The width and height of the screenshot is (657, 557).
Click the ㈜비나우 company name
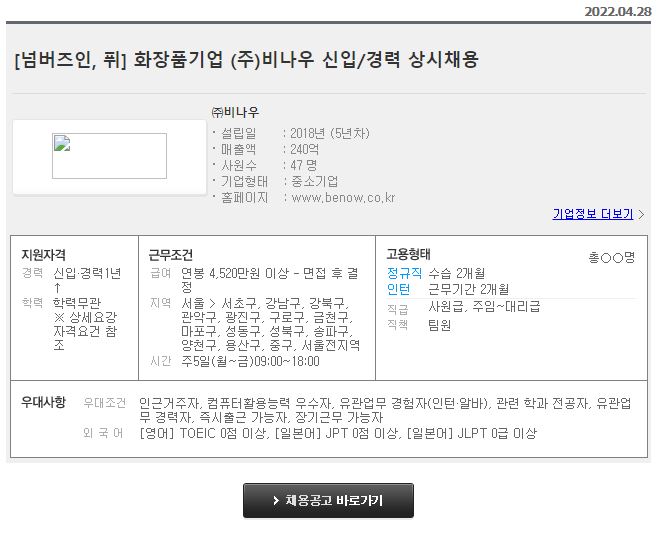pos(235,112)
